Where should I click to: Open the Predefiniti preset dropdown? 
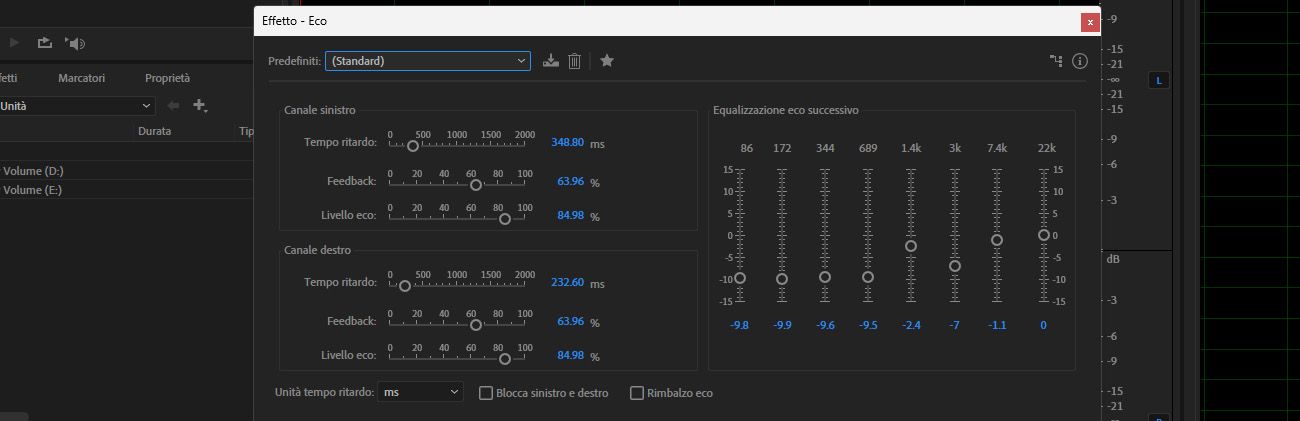(427, 61)
